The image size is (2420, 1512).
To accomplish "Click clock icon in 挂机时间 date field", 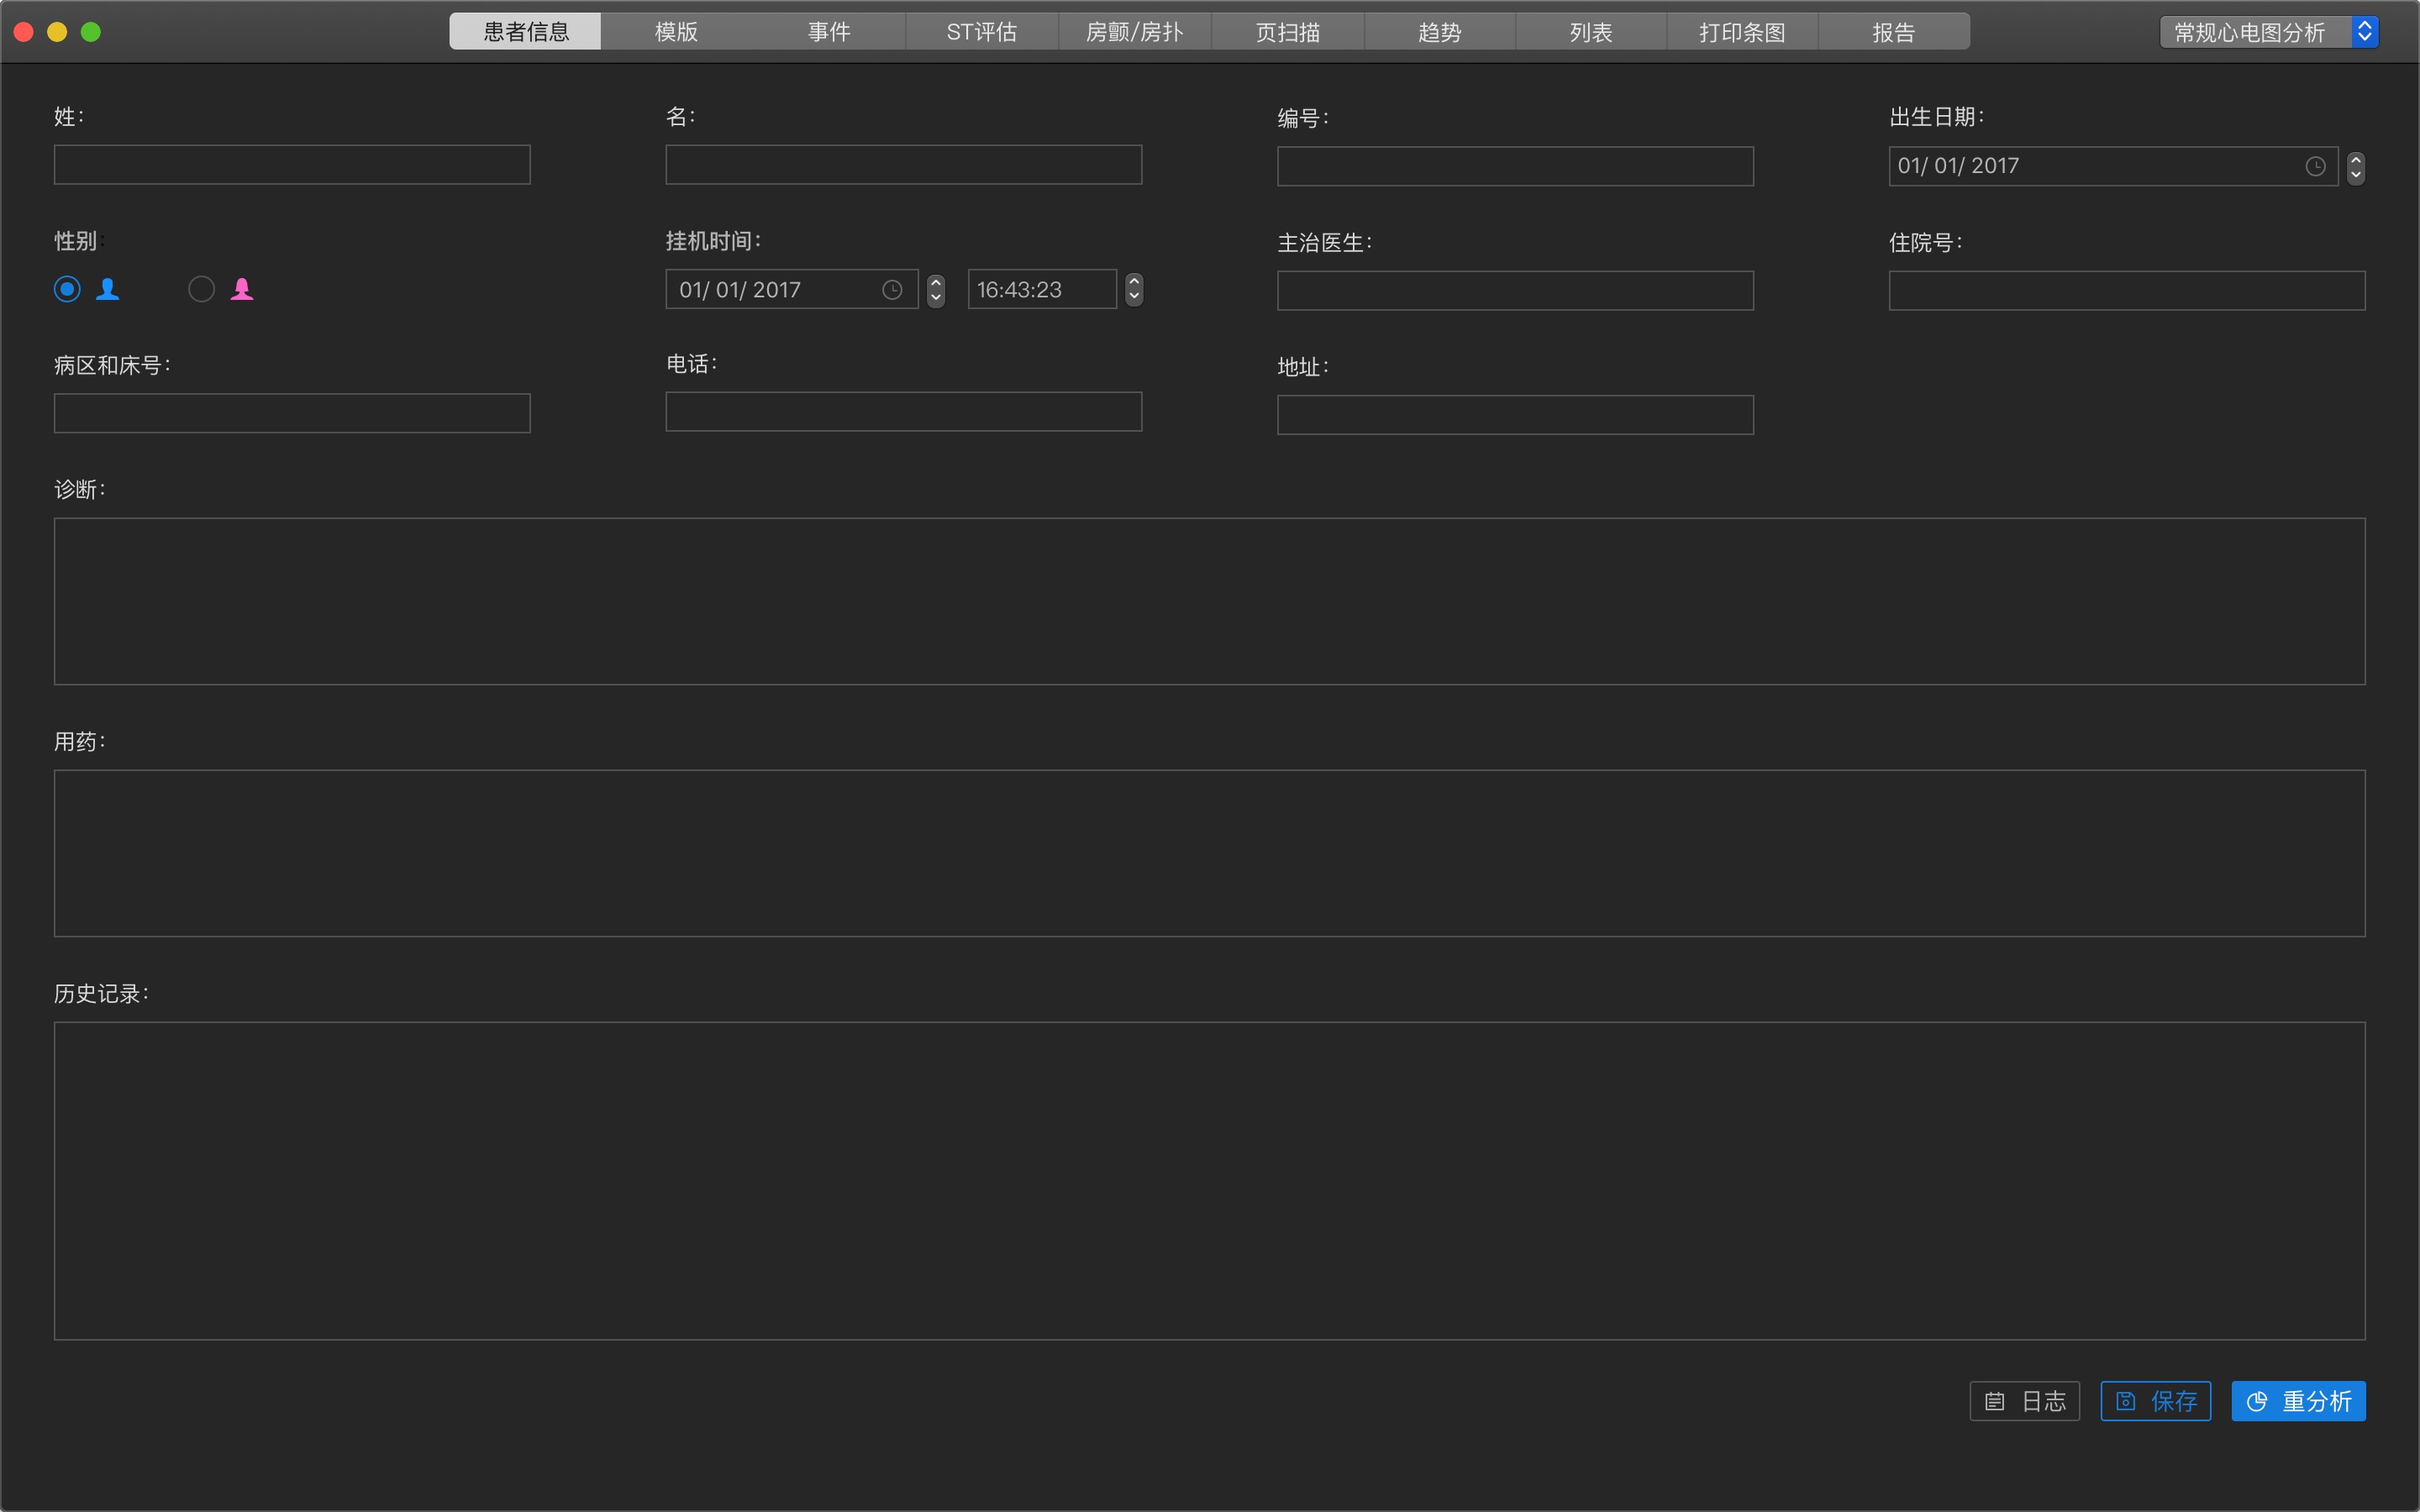I will [x=892, y=290].
